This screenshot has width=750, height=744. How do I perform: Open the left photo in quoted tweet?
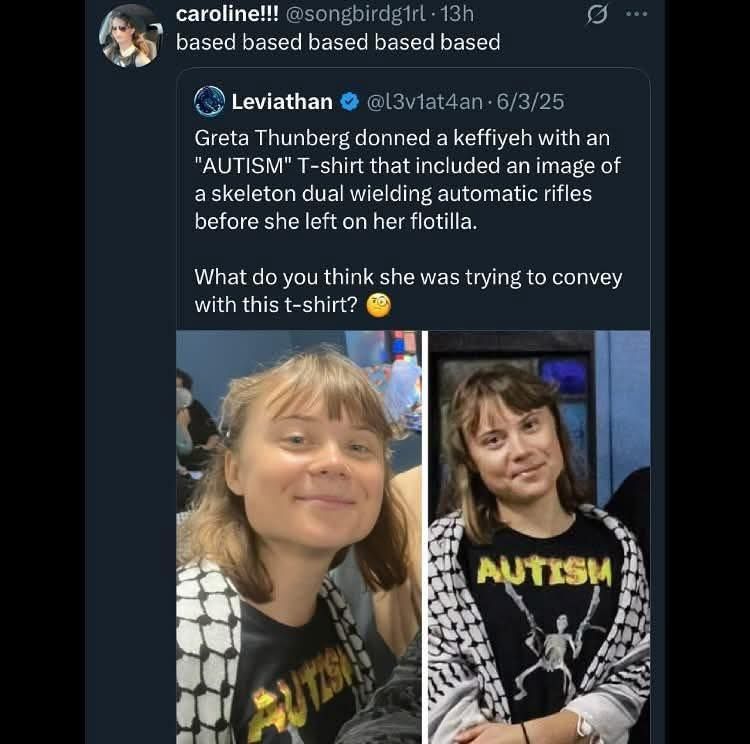click(299, 536)
